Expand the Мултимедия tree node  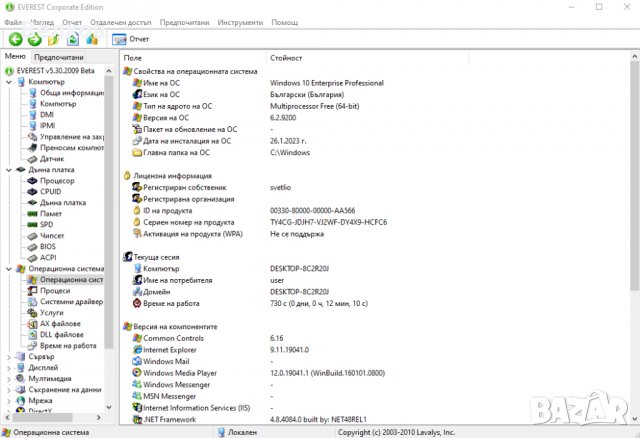(9, 378)
